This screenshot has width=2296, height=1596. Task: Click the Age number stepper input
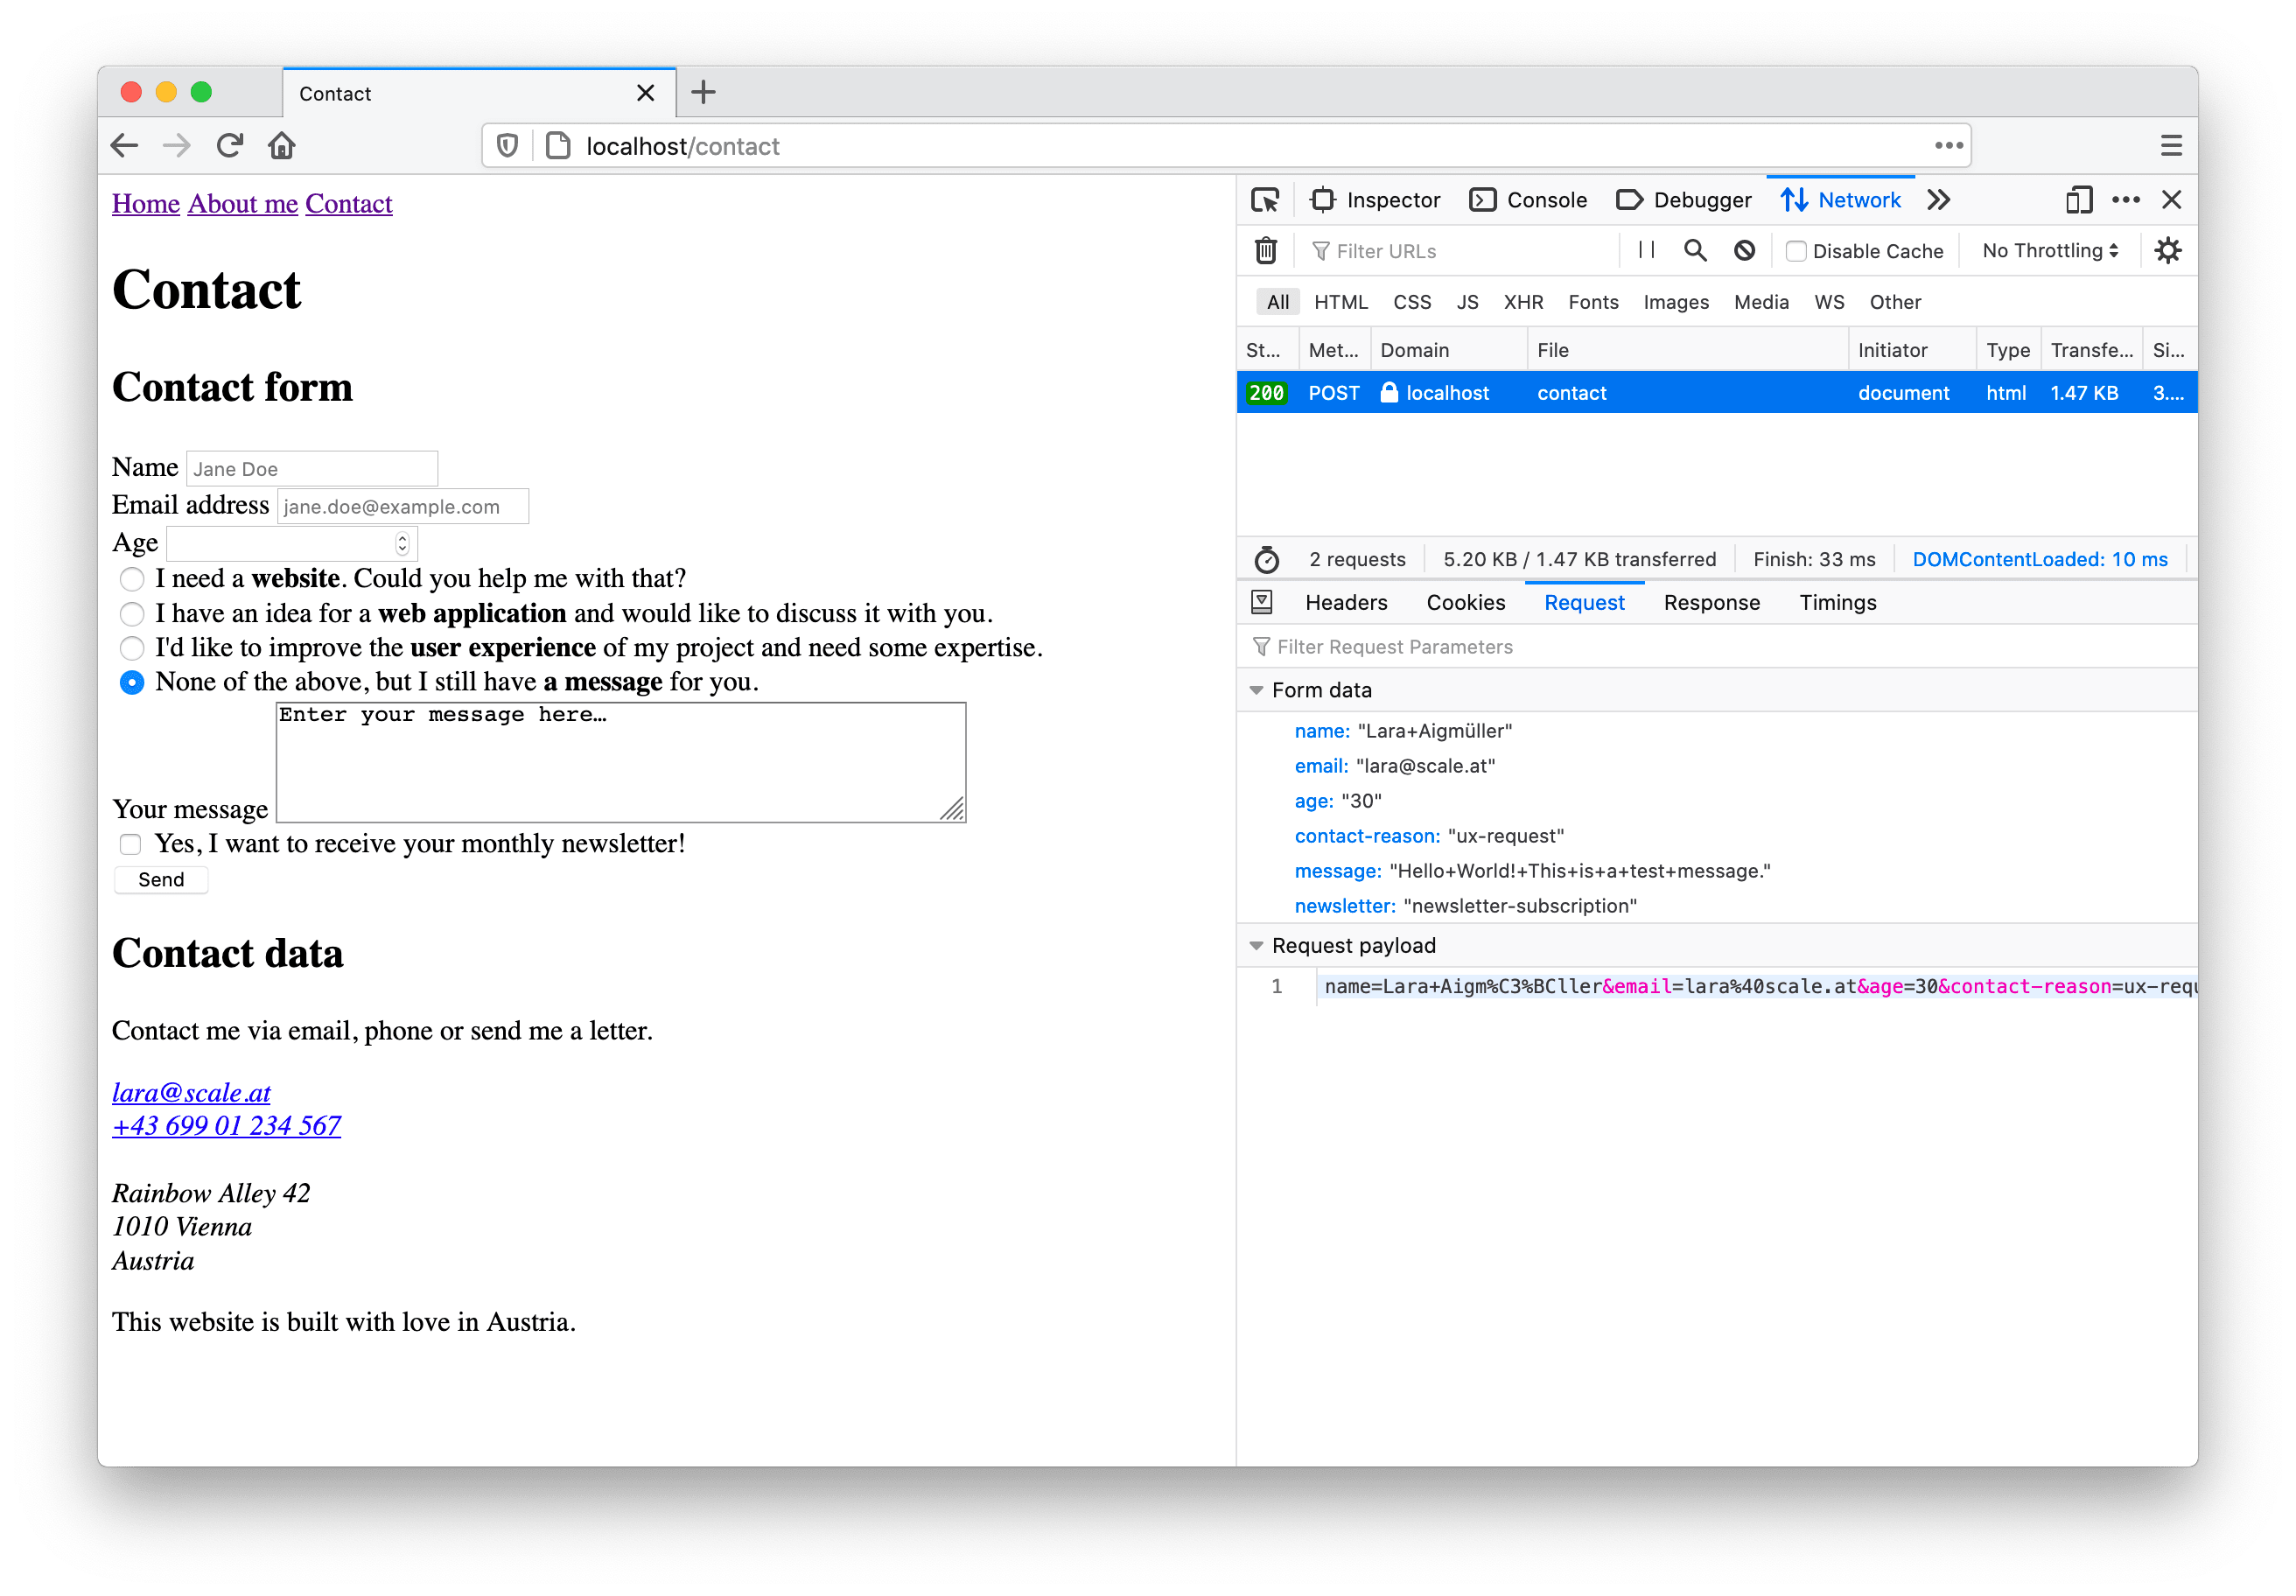(x=284, y=542)
